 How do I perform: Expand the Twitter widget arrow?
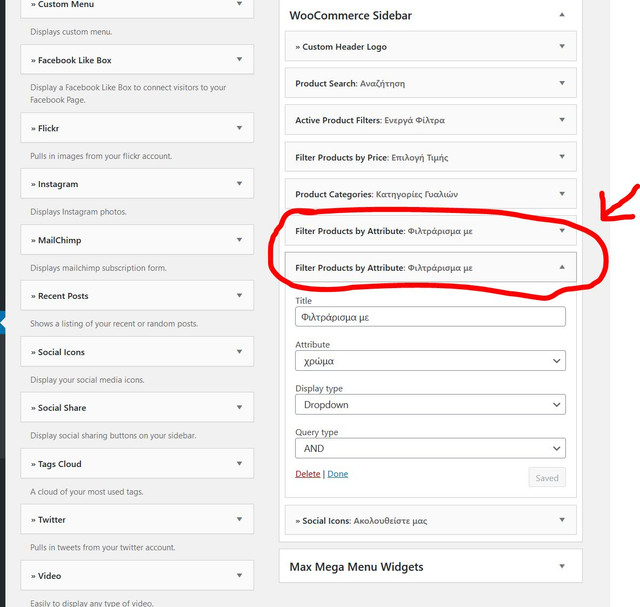pyautogui.click(x=239, y=519)
